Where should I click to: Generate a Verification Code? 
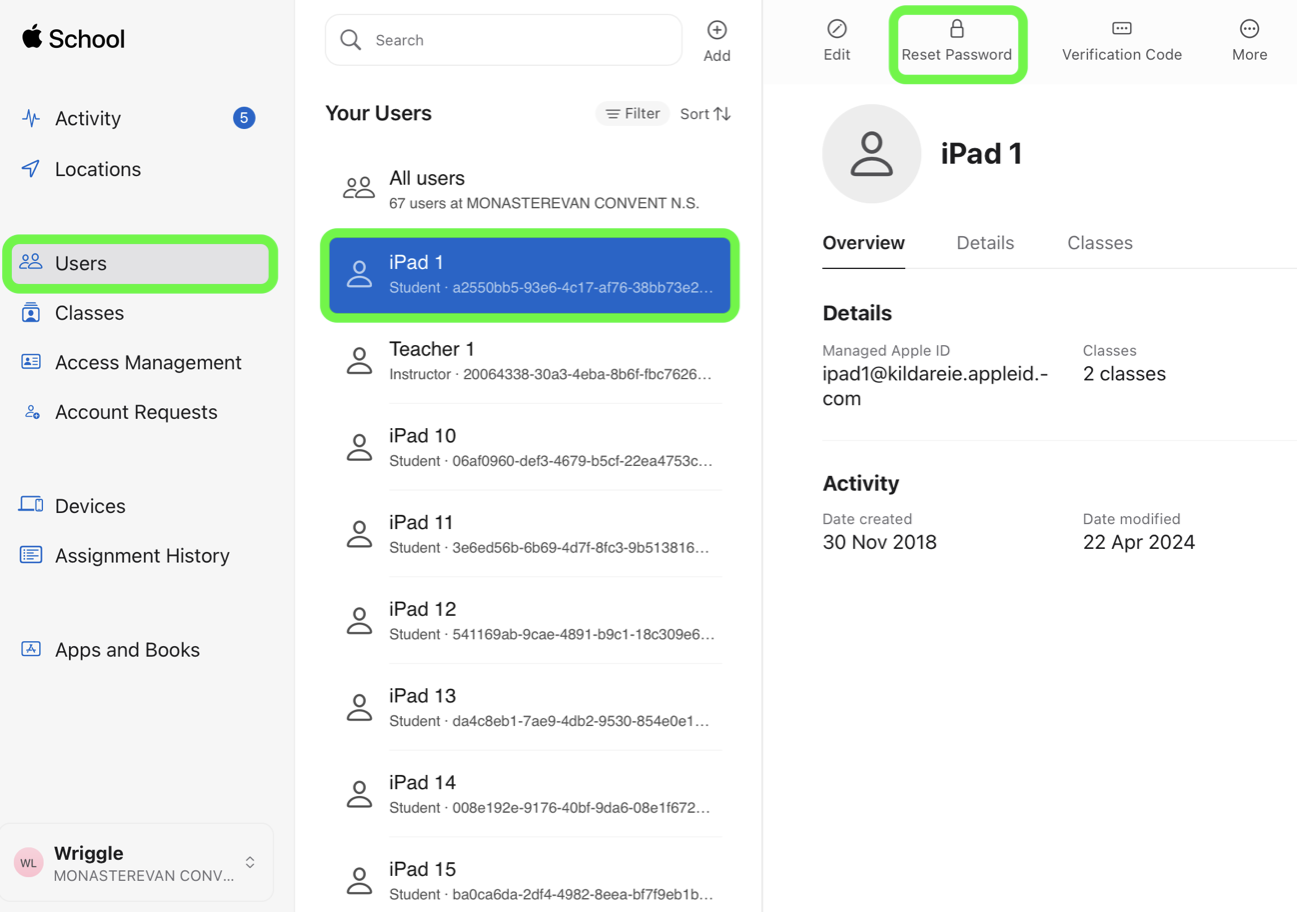point(1122,41)
